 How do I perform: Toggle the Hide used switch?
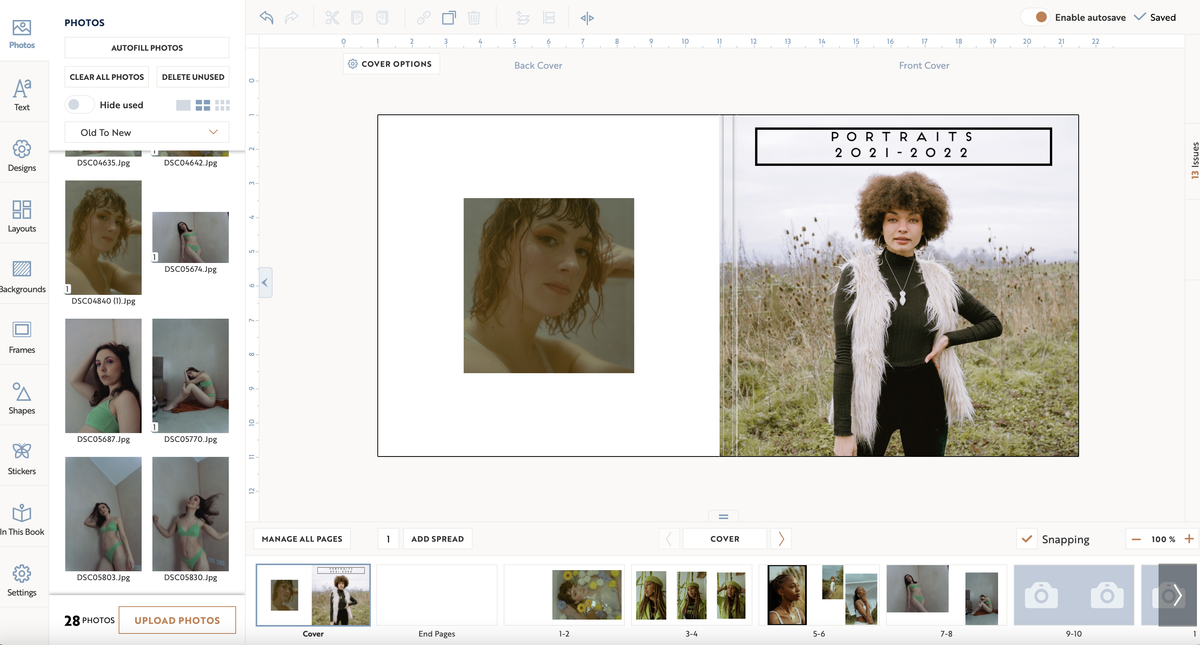pyautogui.click(x=79, y=104)
